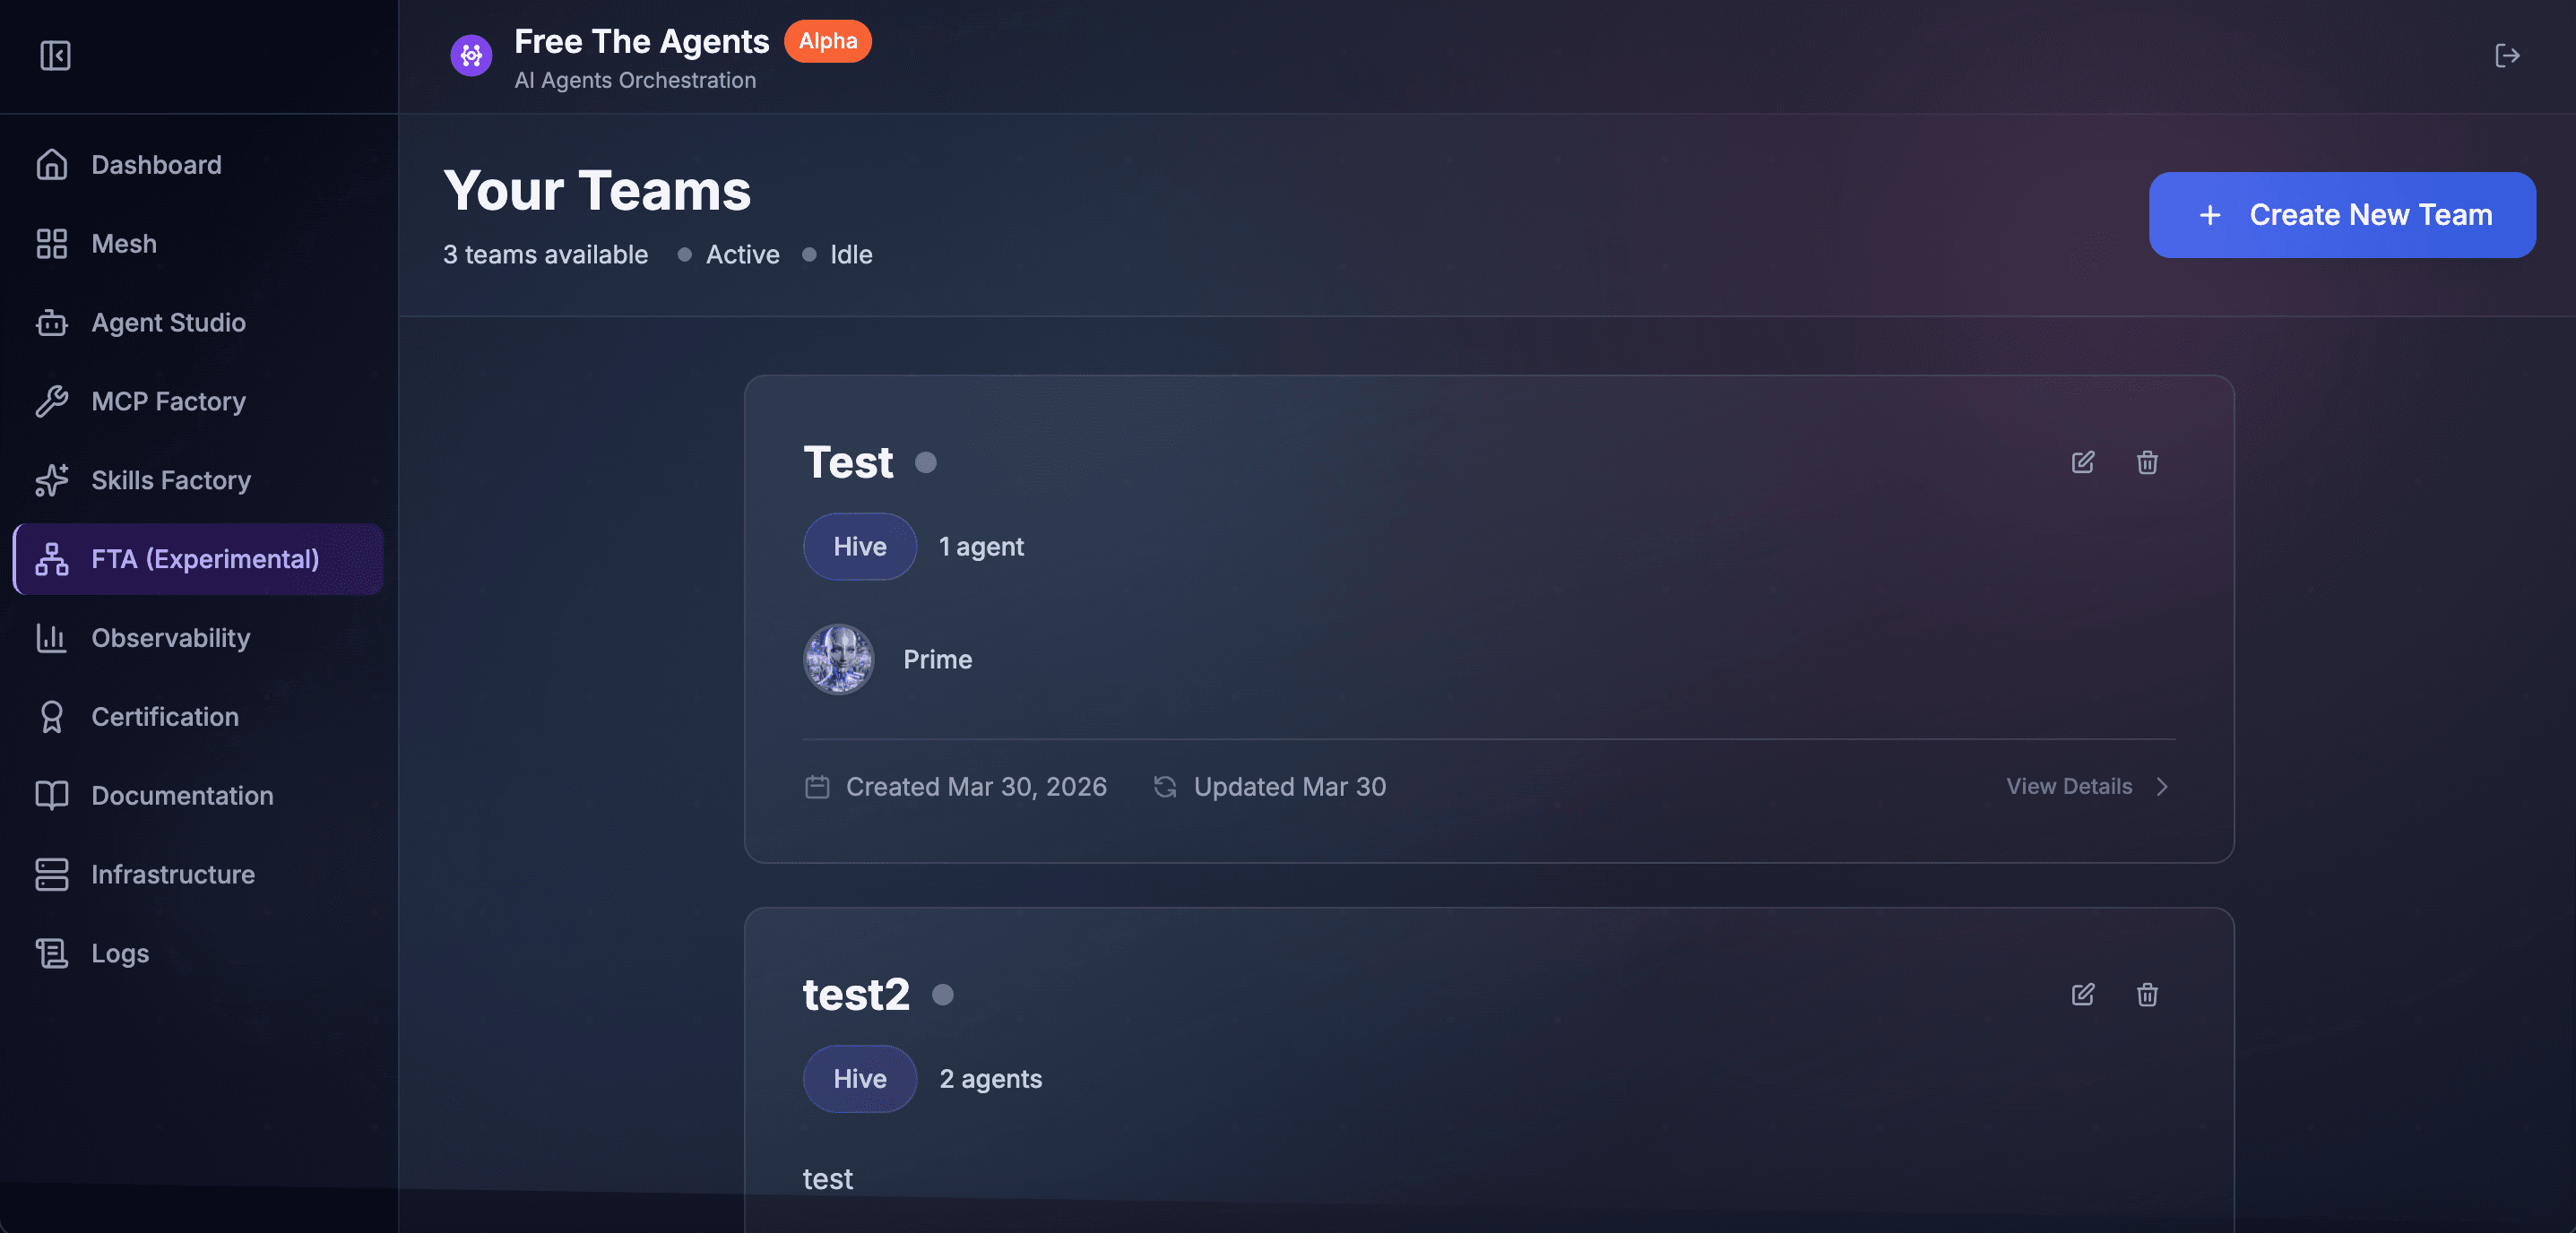
Task: Open the edit icon for the Test team
Action: 2083,462
